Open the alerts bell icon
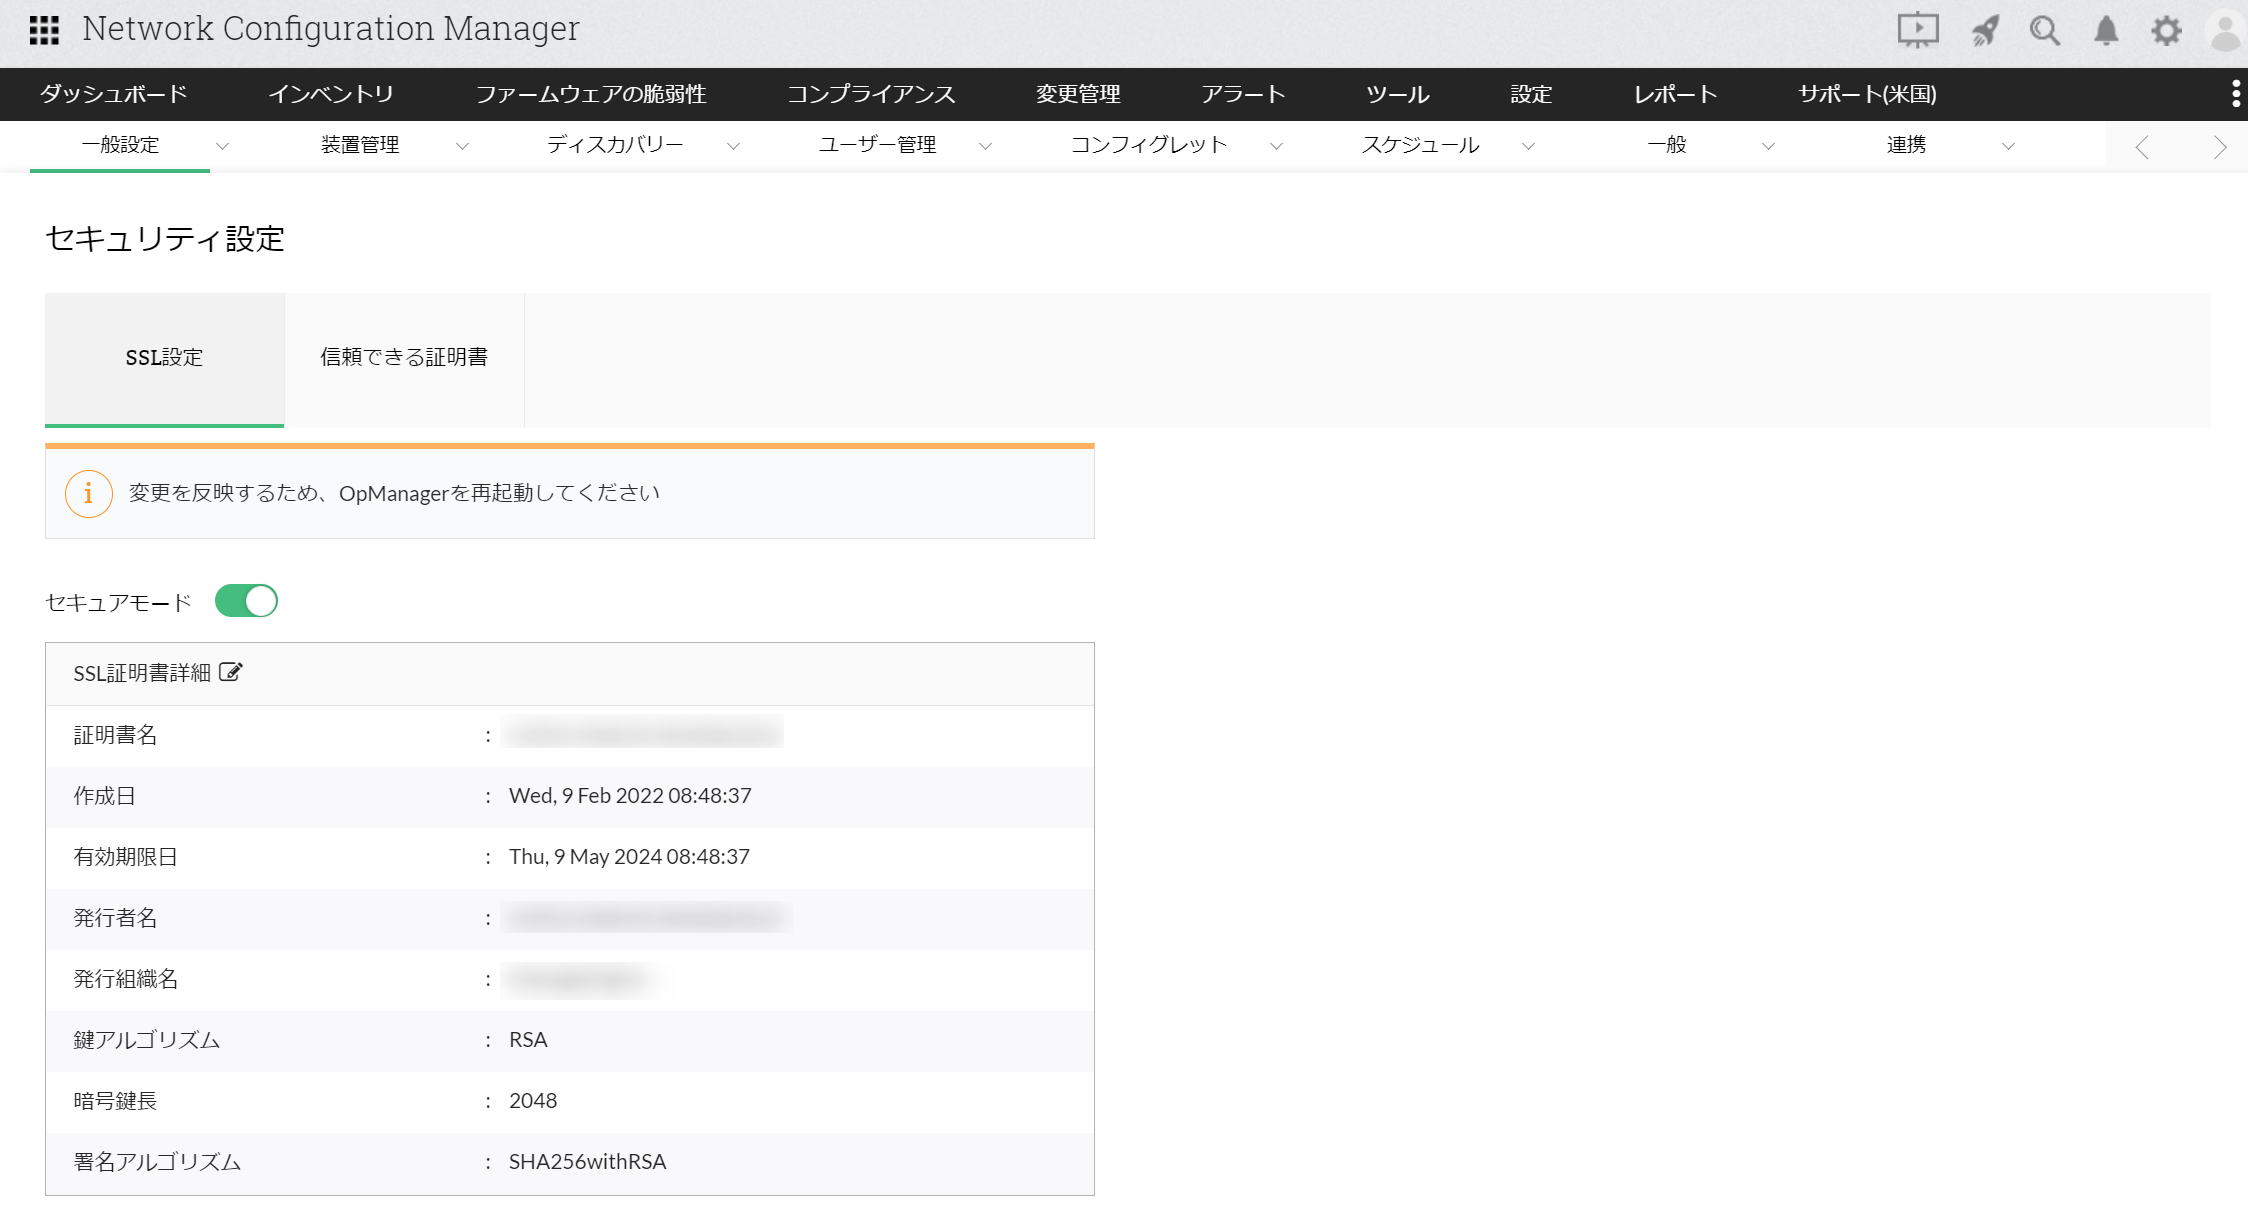 2106,30
